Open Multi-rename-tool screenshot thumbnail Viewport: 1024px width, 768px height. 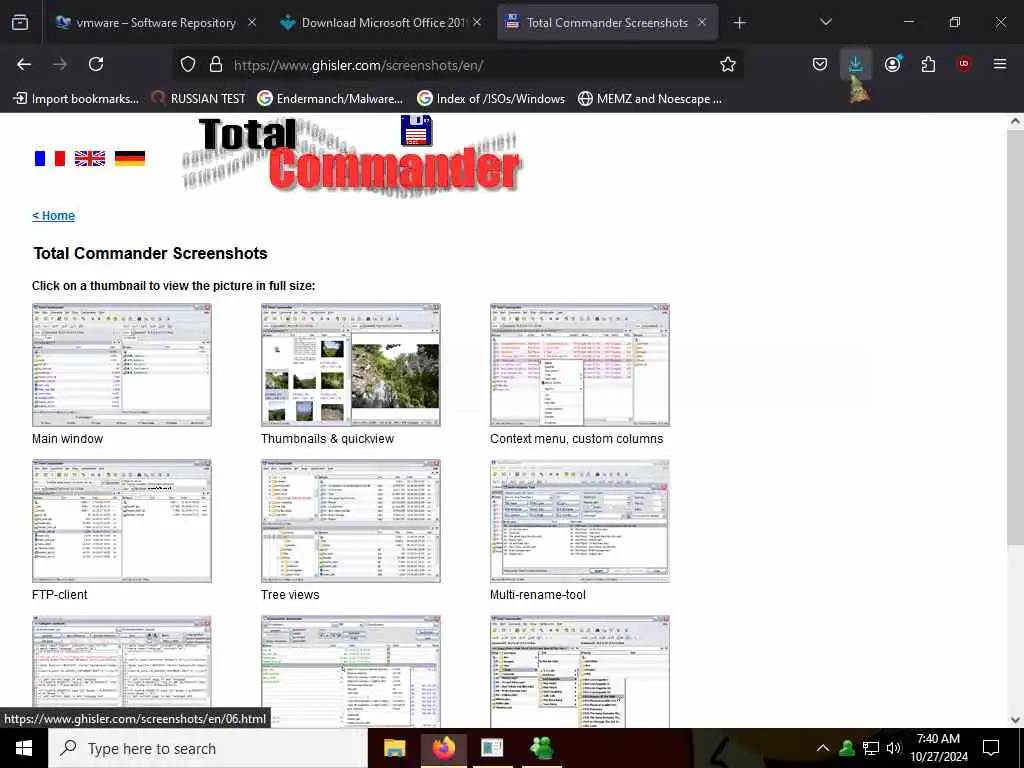[x=580, y=521]
